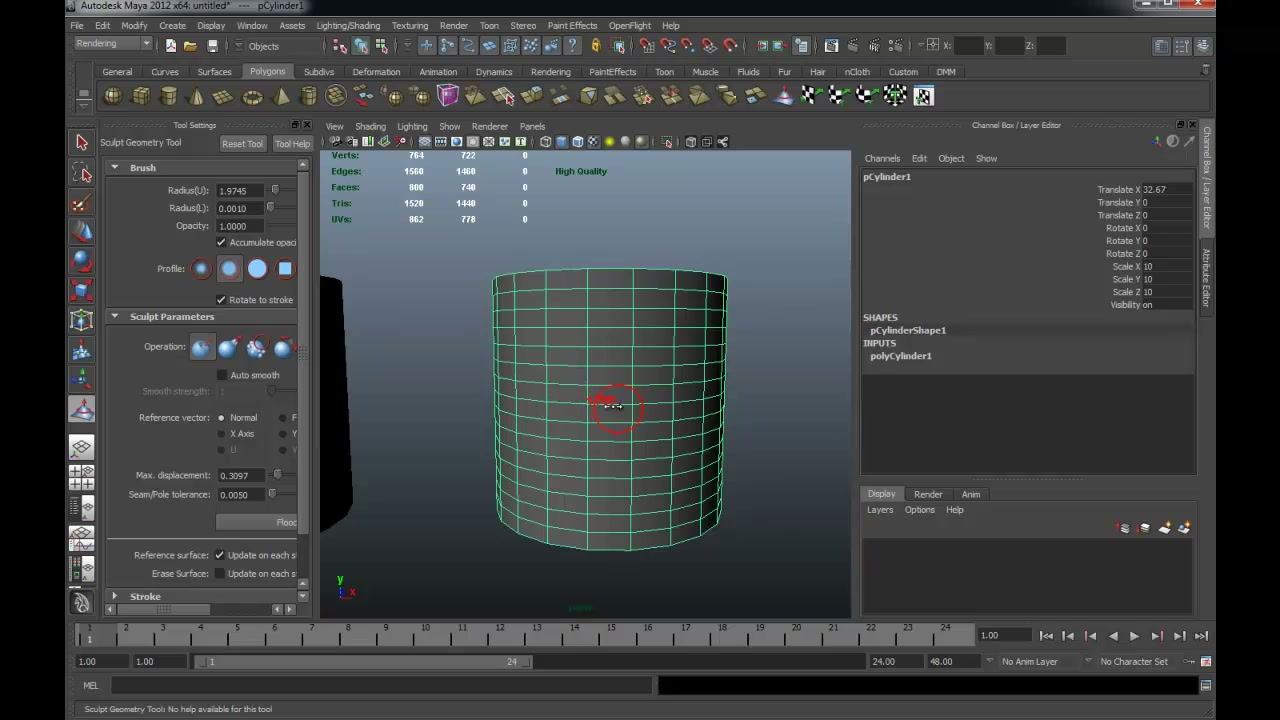The width and height of the screenshot is (1280, 720).
Task: Expand the Stroke section
Action: click(114, 596)
